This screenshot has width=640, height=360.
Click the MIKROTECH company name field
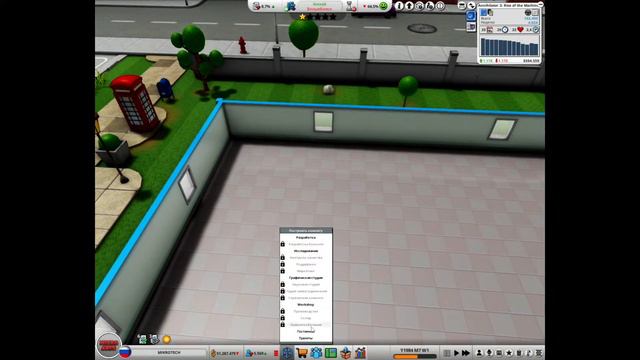point(169,352)
